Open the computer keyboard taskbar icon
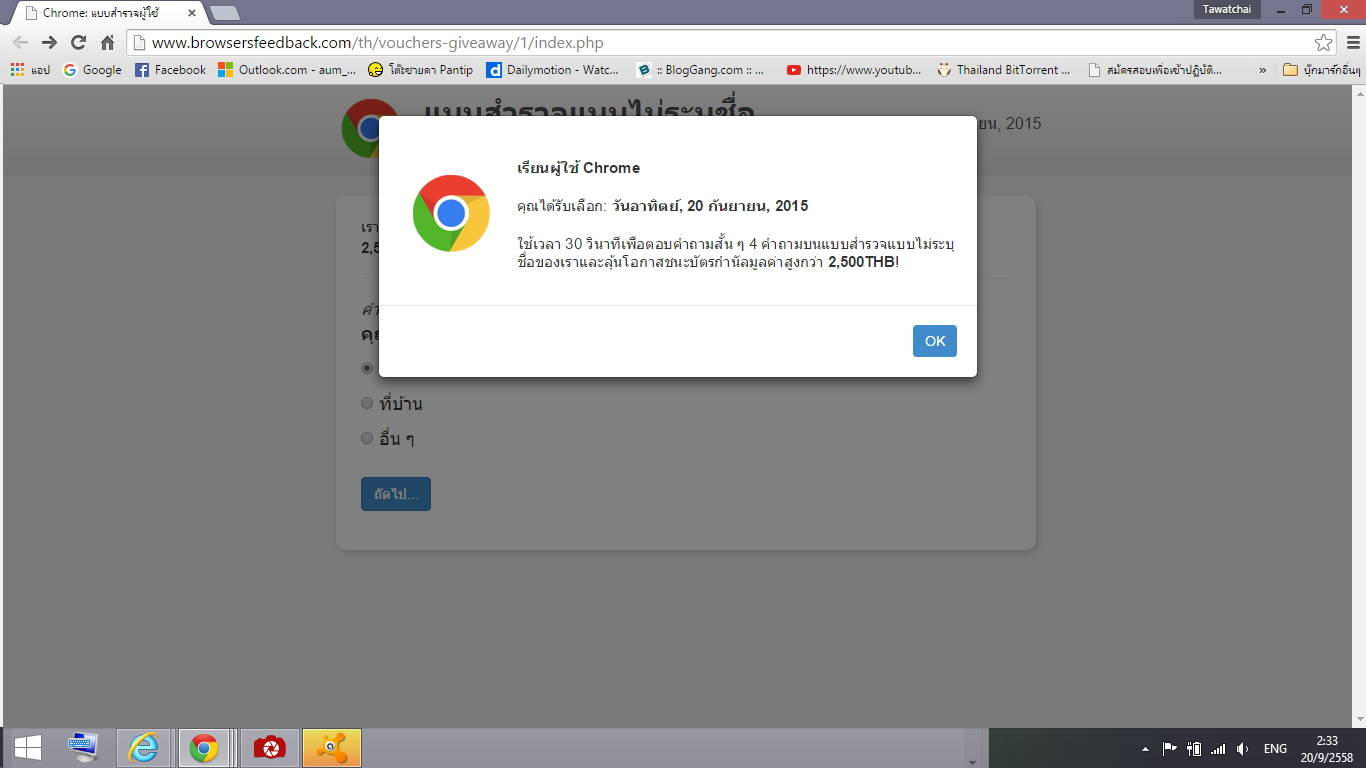The width and height of the screenshot is (1366, 768). (83, 747)
